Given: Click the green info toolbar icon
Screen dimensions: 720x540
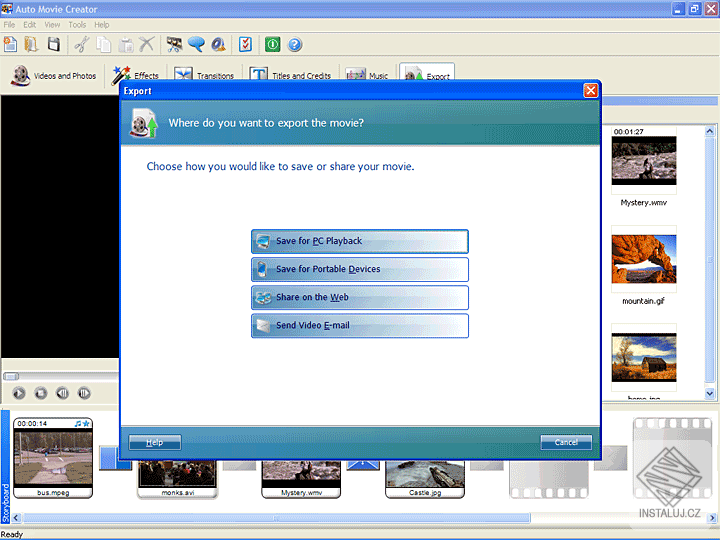Looking at the screenshot, I should click(273, 45).
